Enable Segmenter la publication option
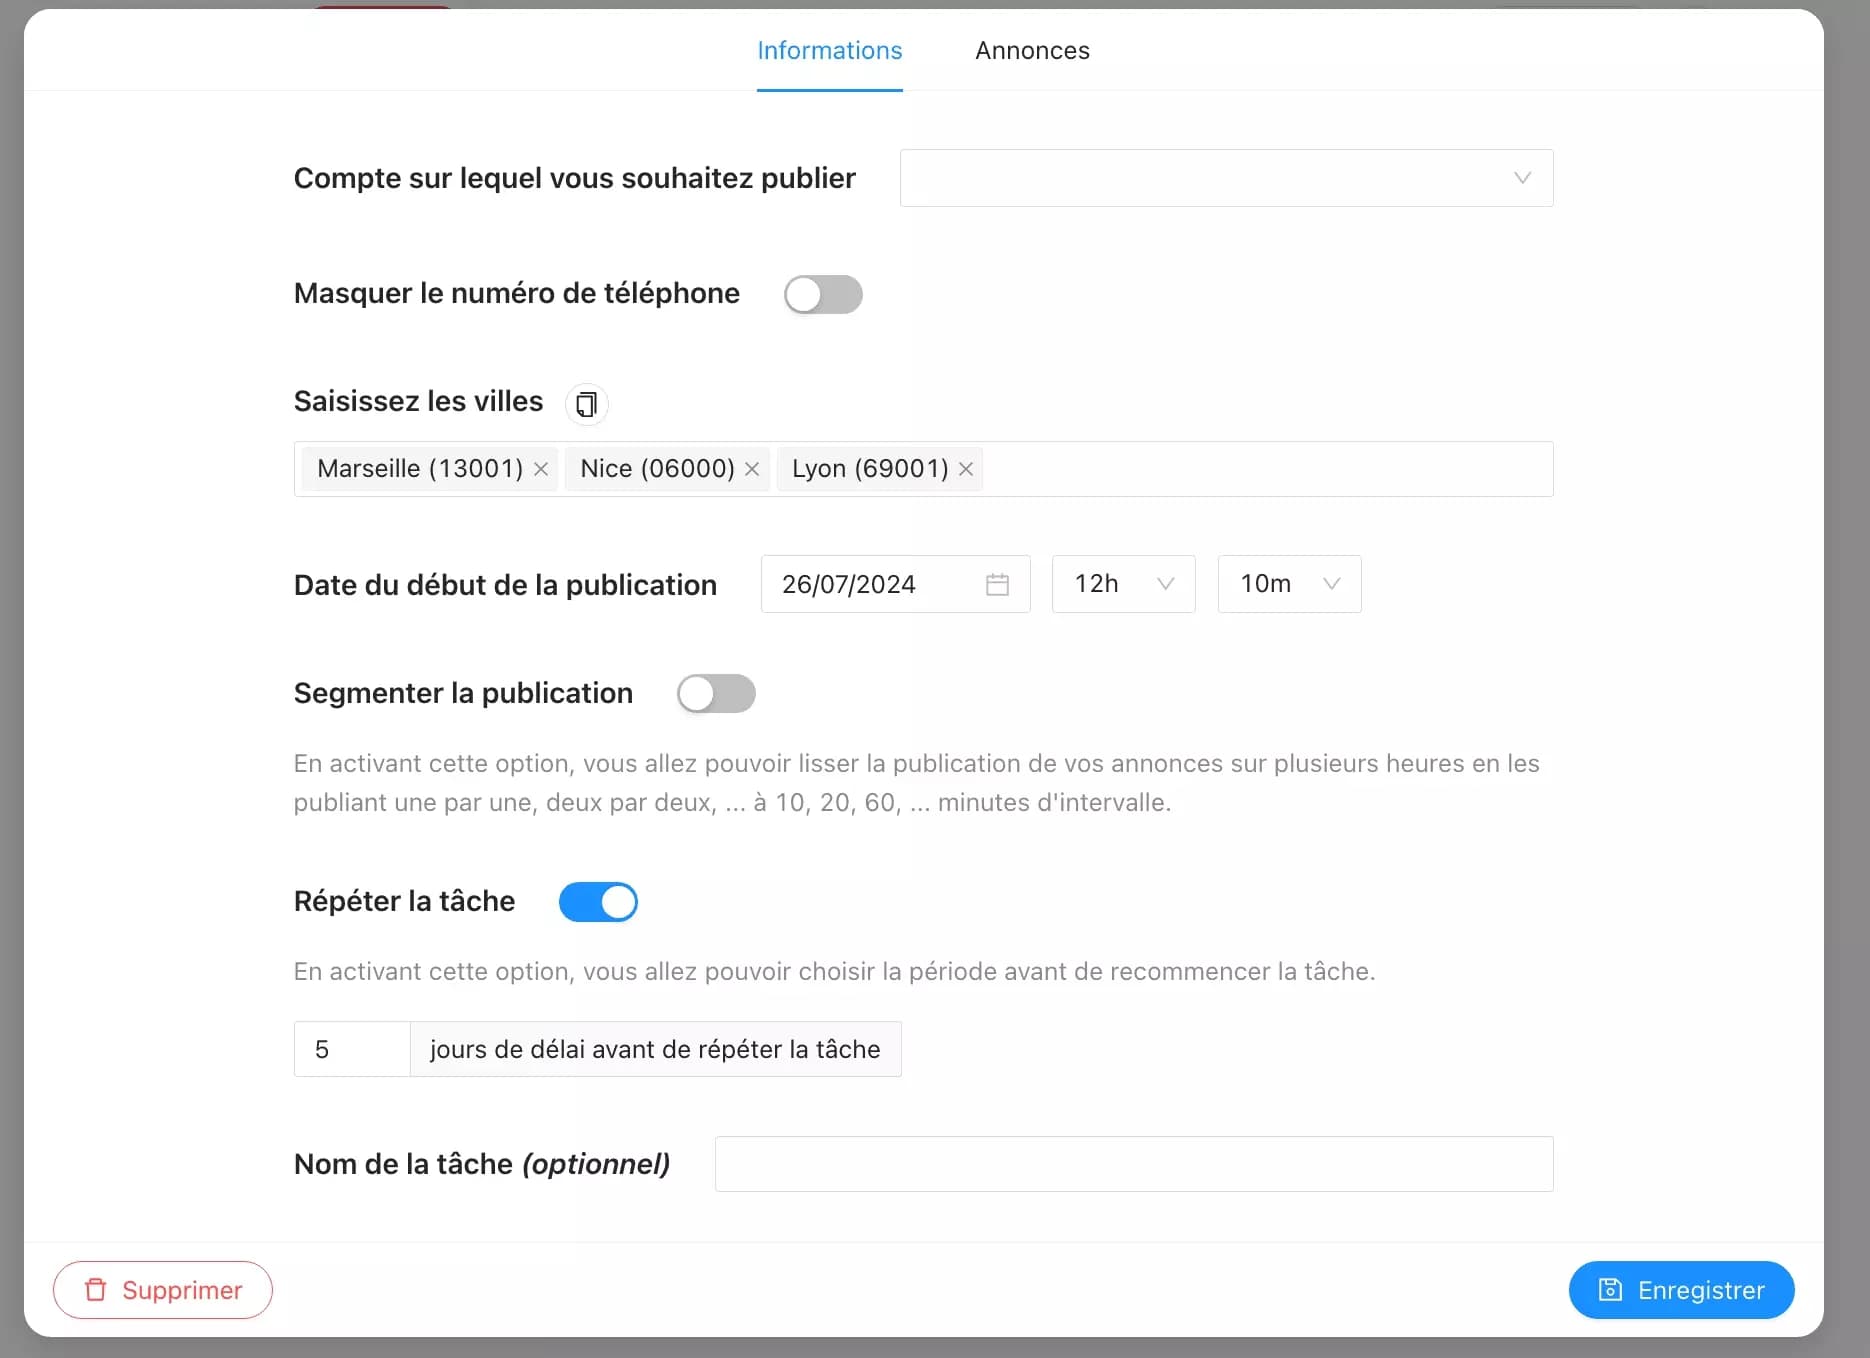The height and width of the screenshot is (1358, 1870). coord(716,693)
